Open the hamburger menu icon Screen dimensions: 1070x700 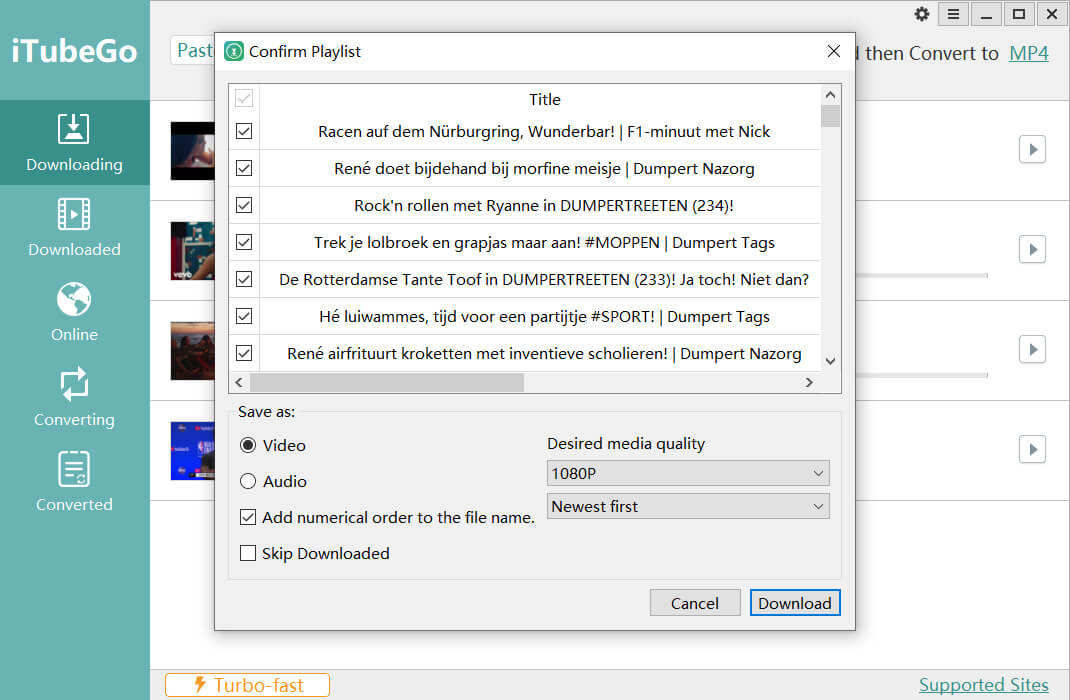953,14
